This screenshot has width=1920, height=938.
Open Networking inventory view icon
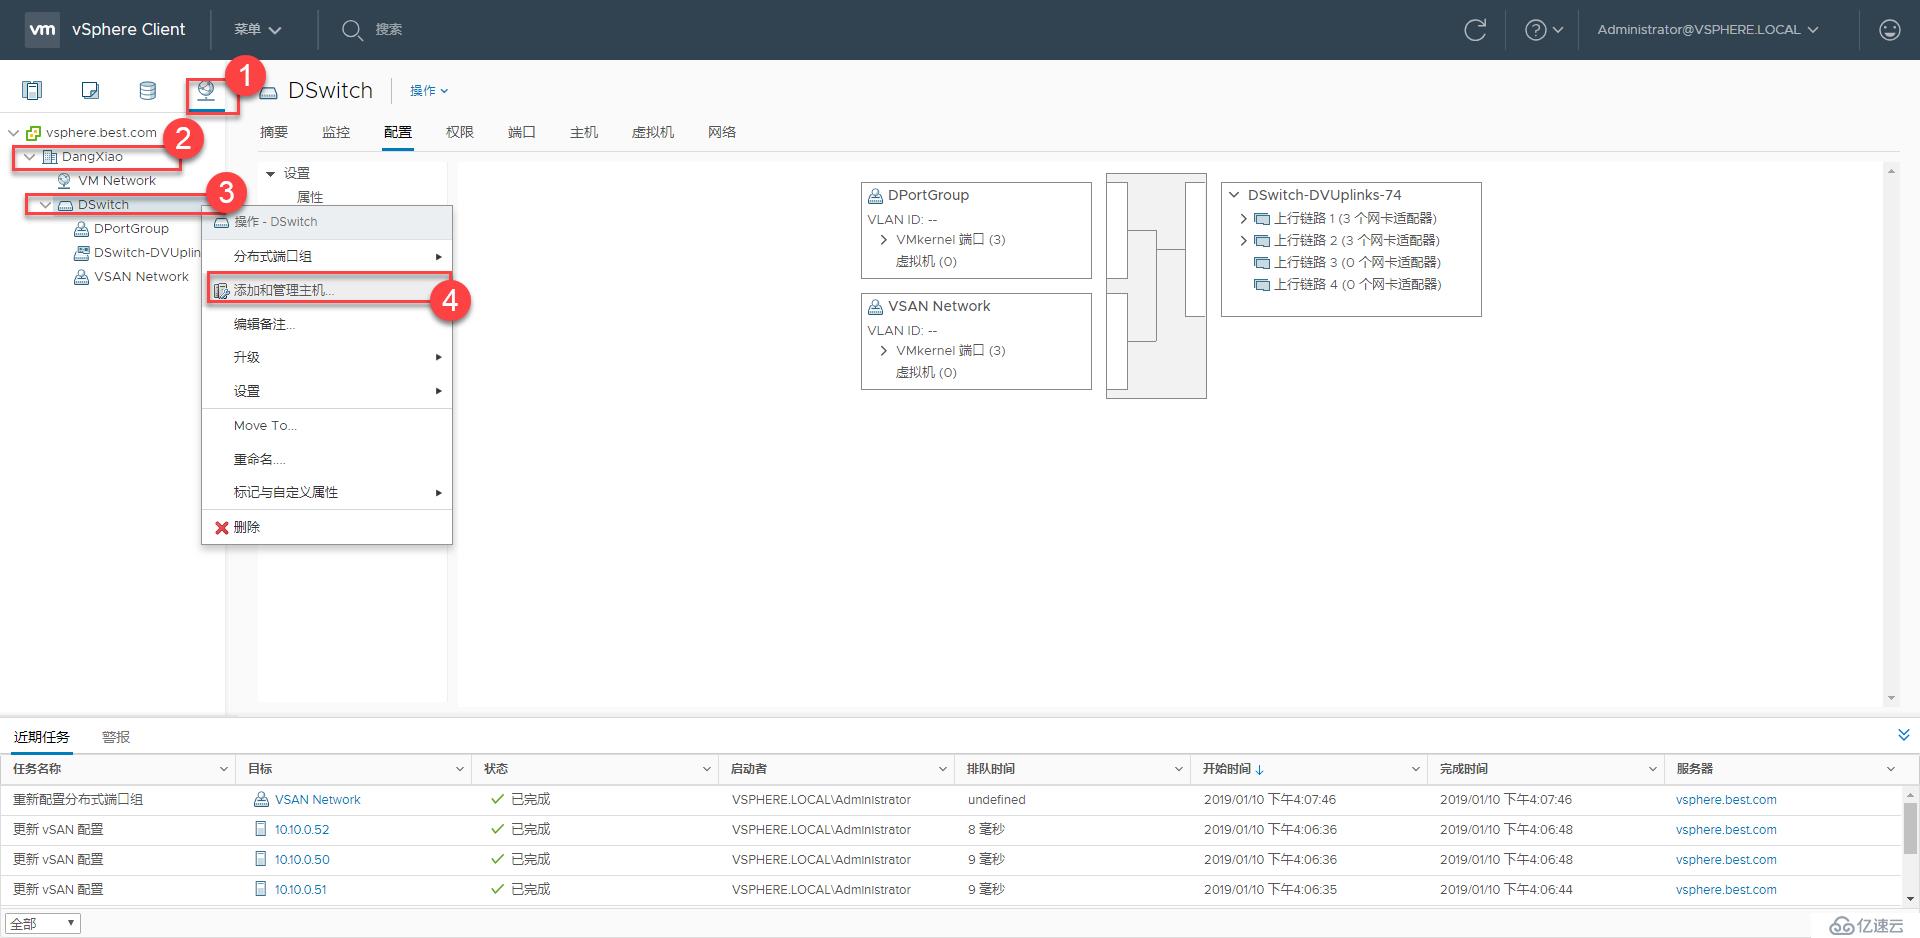(x=206, y=91)
